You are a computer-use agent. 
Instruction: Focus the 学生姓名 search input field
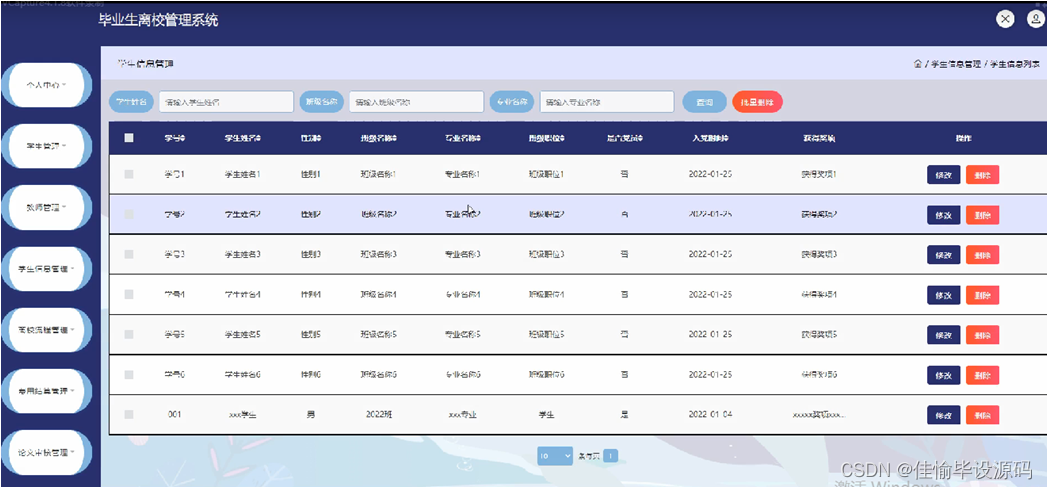(226, 102)
